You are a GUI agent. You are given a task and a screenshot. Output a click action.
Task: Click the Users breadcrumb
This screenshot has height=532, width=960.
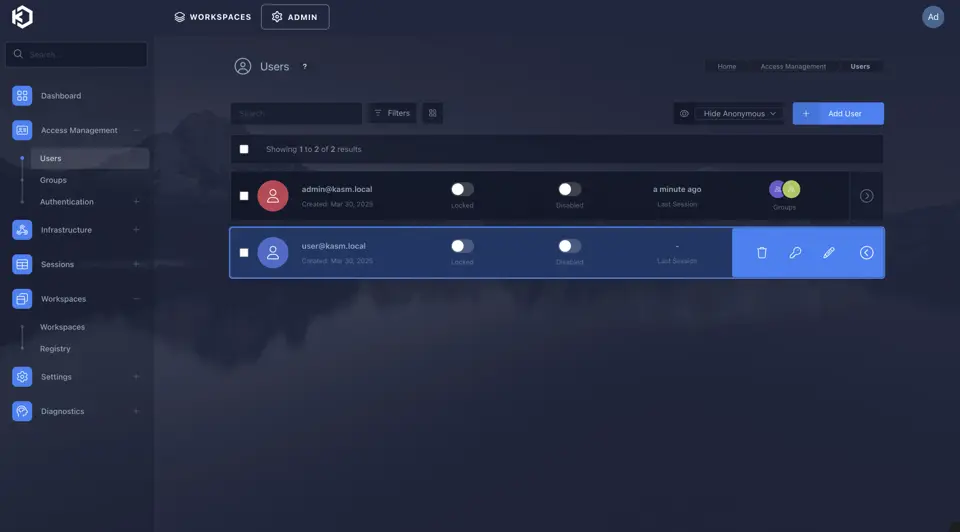pos(860,66)
